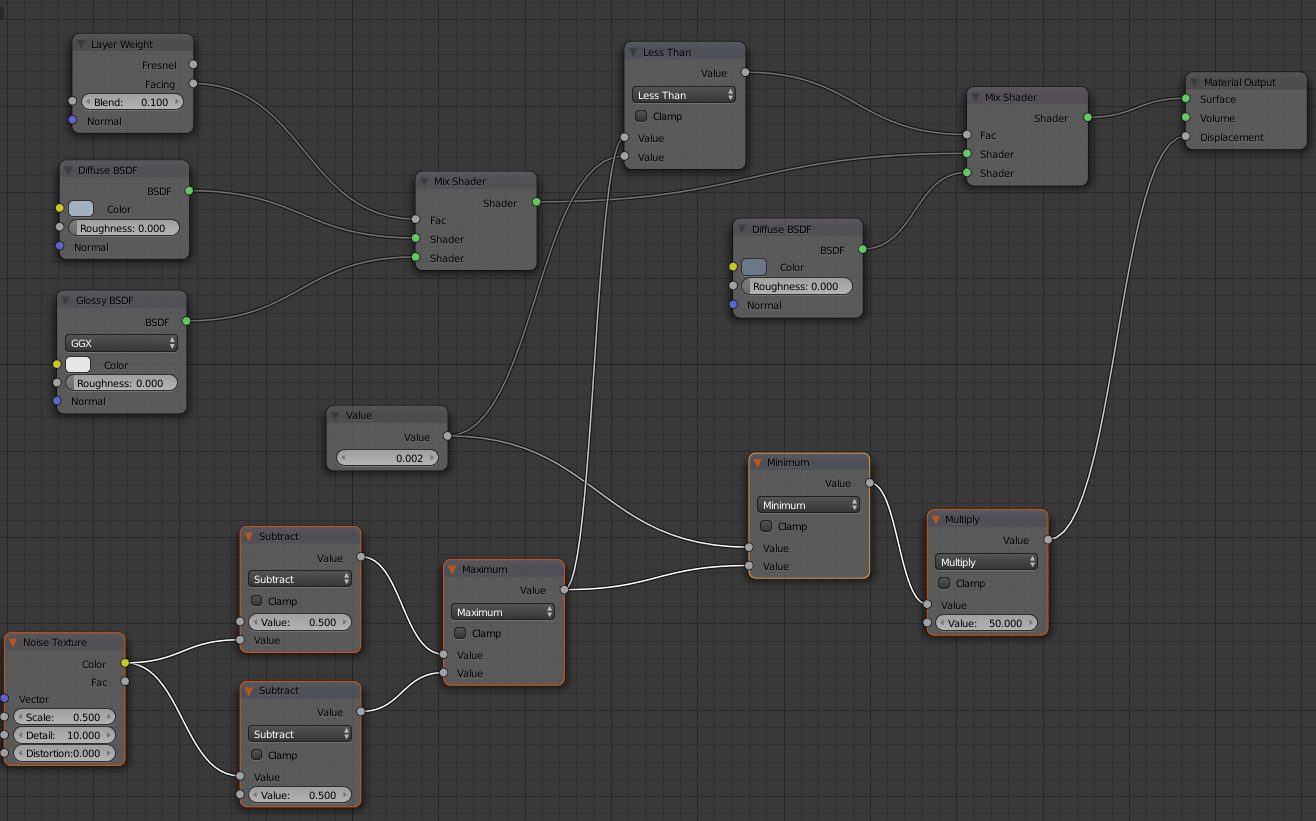The image size is (1316, 821).
Task: Click the upper Subtract node's 0.500 field
Action: coord(300,622)
